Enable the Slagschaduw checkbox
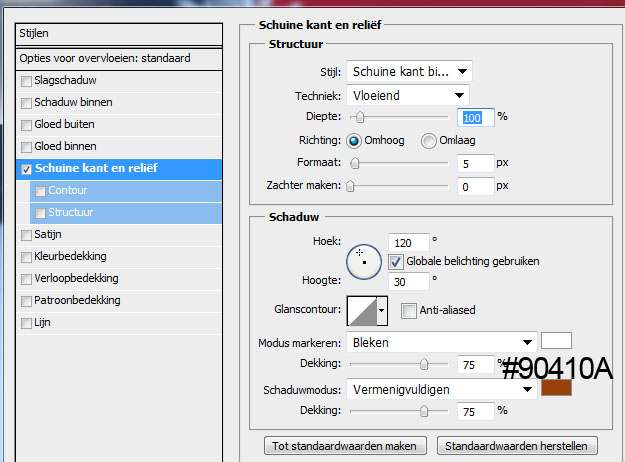This screenshot has height=462, width=625. click(x=26, y=81)
